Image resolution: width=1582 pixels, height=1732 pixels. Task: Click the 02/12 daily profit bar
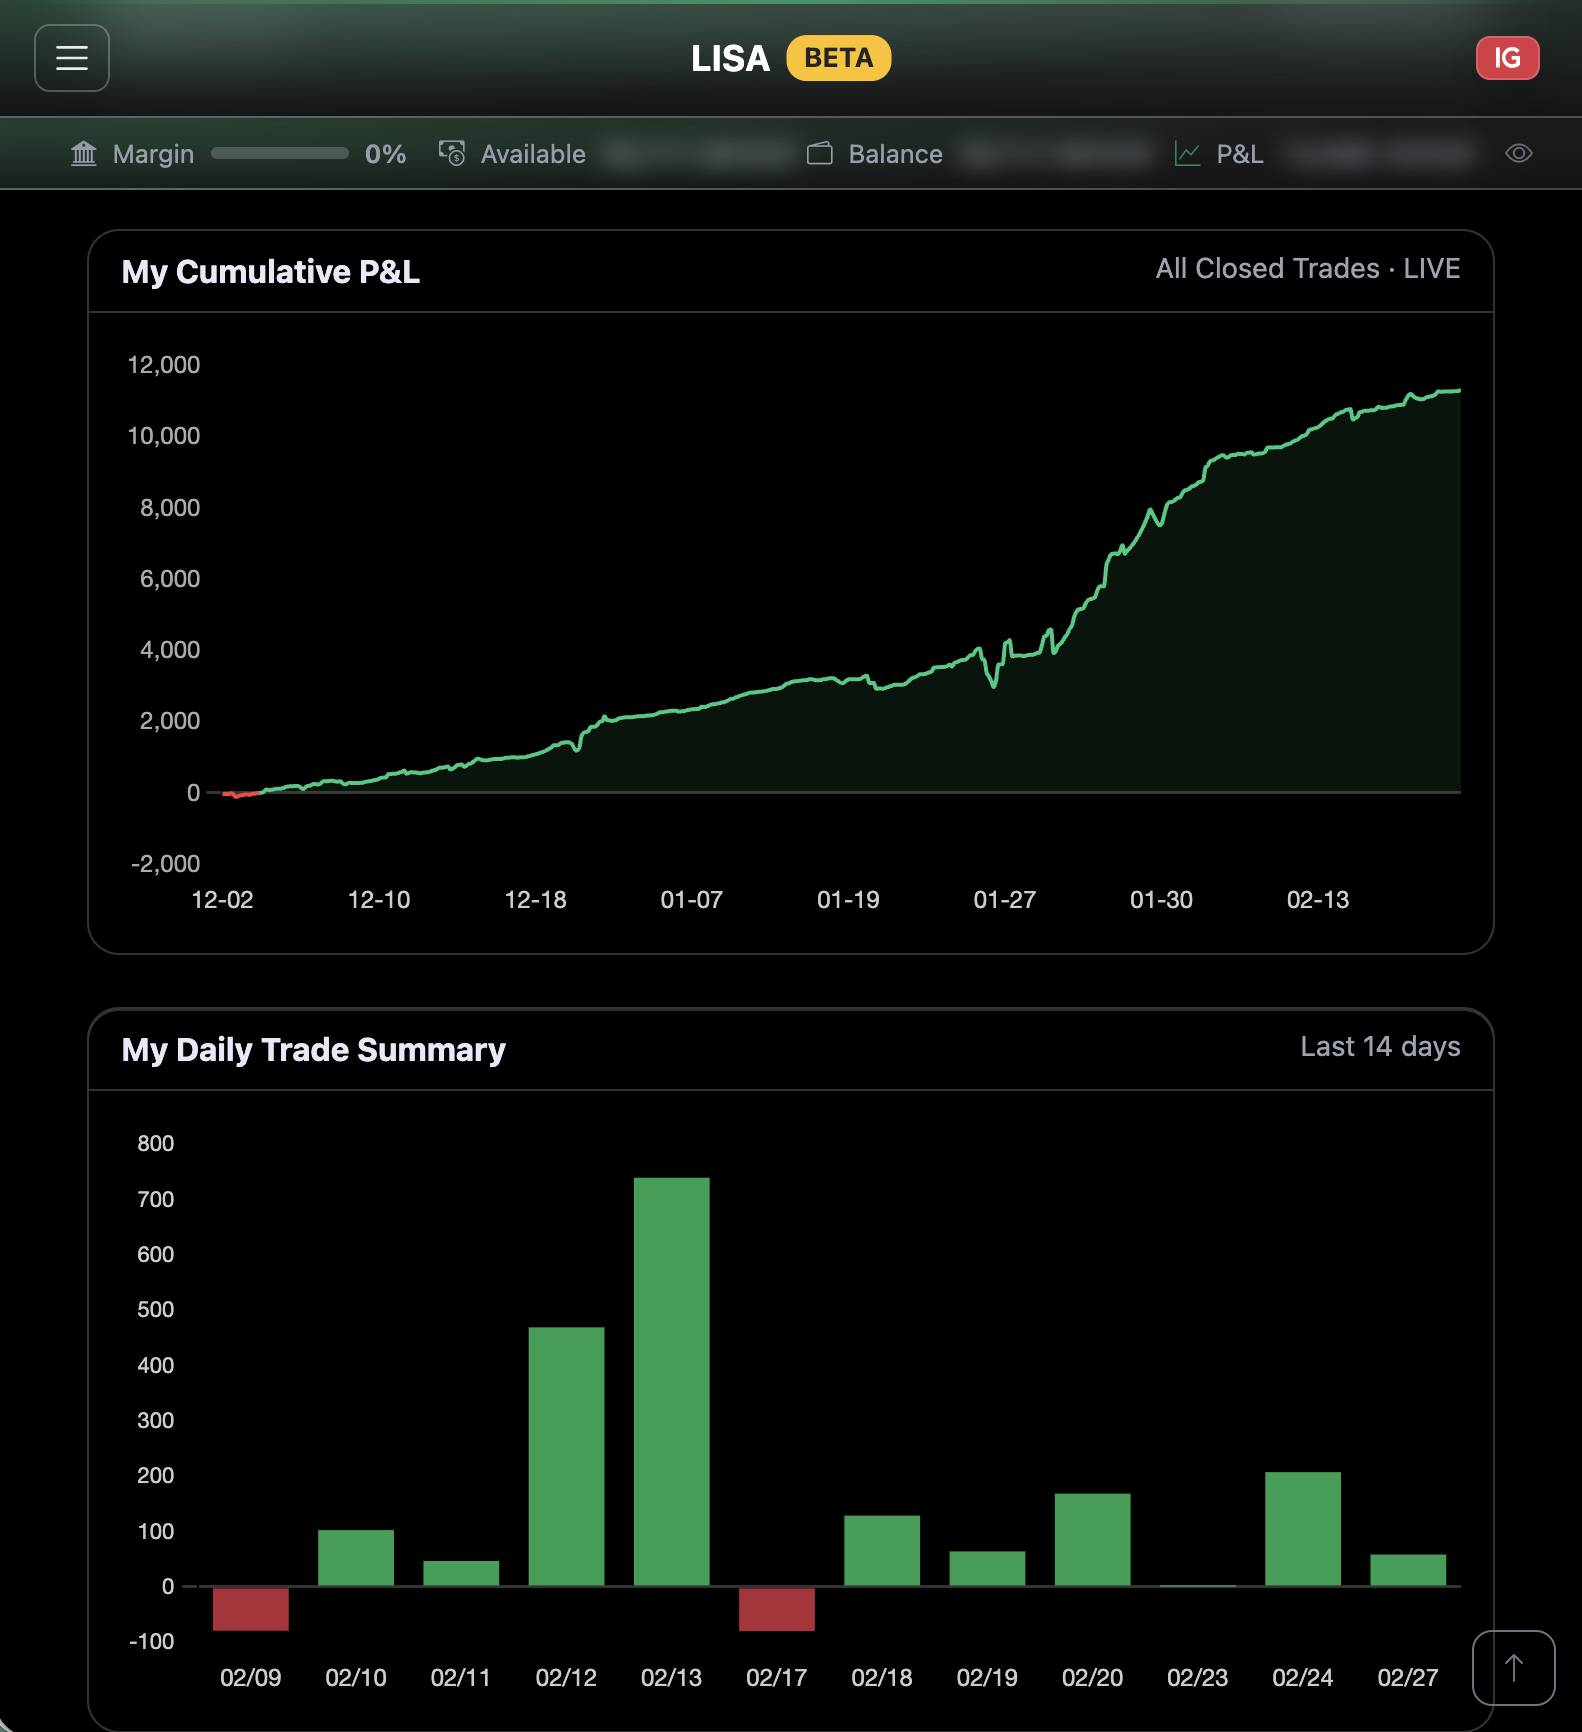point(566,1455)
